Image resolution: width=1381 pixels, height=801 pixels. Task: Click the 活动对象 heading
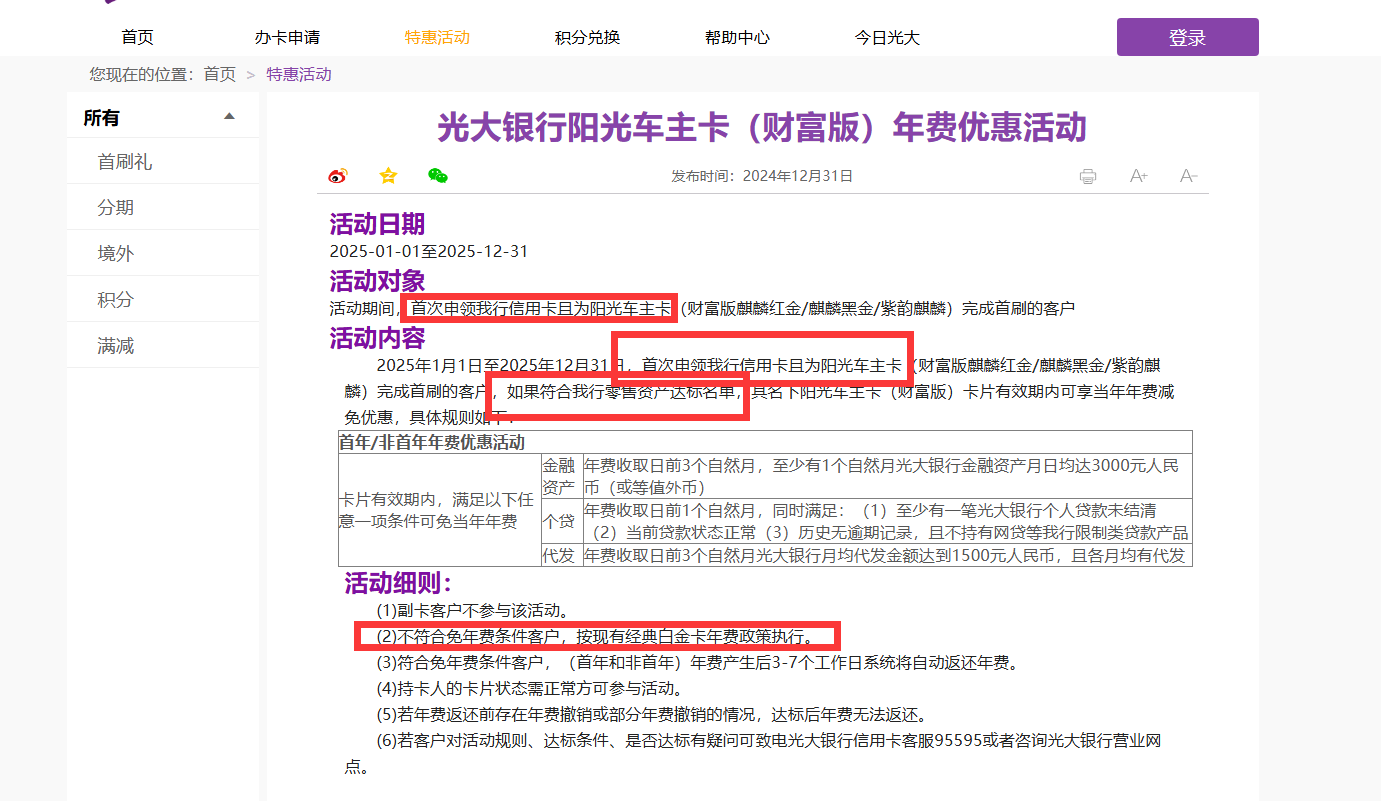click(377, 281)
